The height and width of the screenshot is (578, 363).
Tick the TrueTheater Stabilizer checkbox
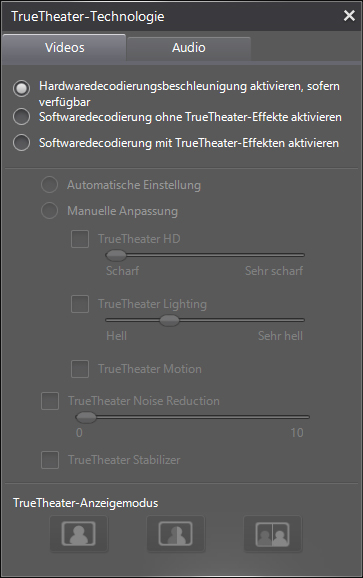50,460
